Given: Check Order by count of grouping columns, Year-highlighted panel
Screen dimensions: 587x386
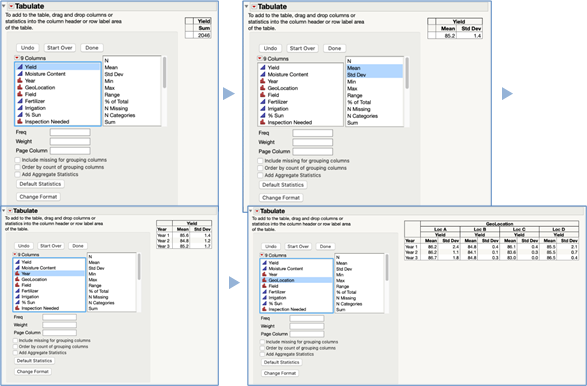Looking at the screenshot, I should coord(15,347).
